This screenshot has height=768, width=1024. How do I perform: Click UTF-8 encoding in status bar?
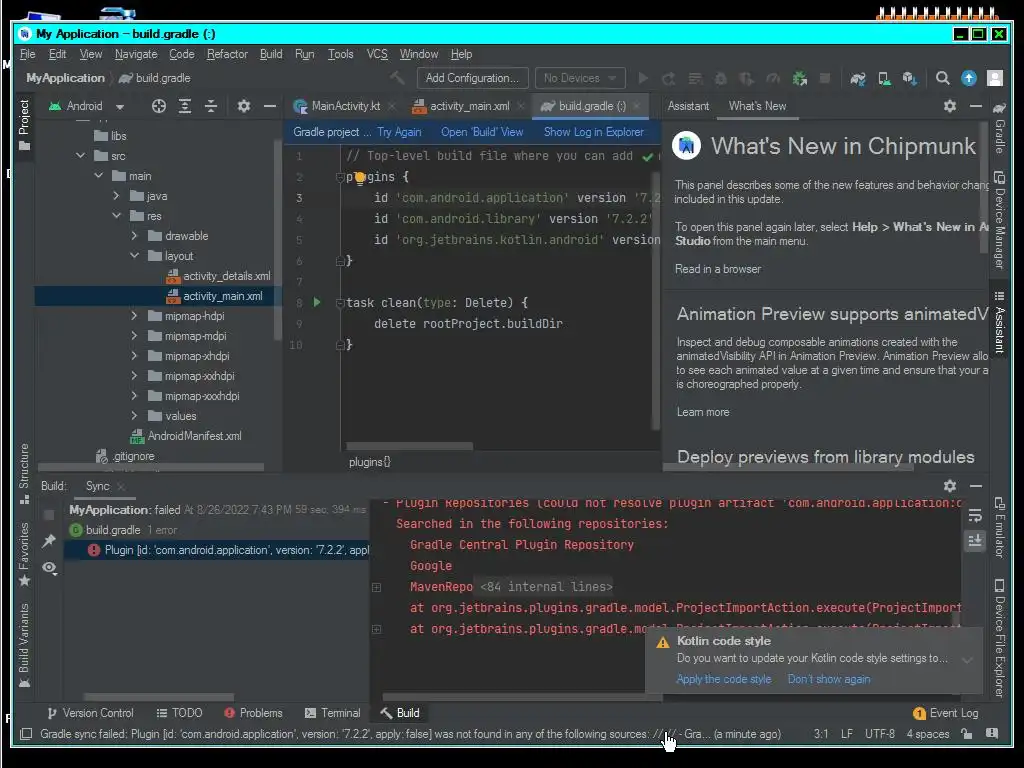pos(880,734)
